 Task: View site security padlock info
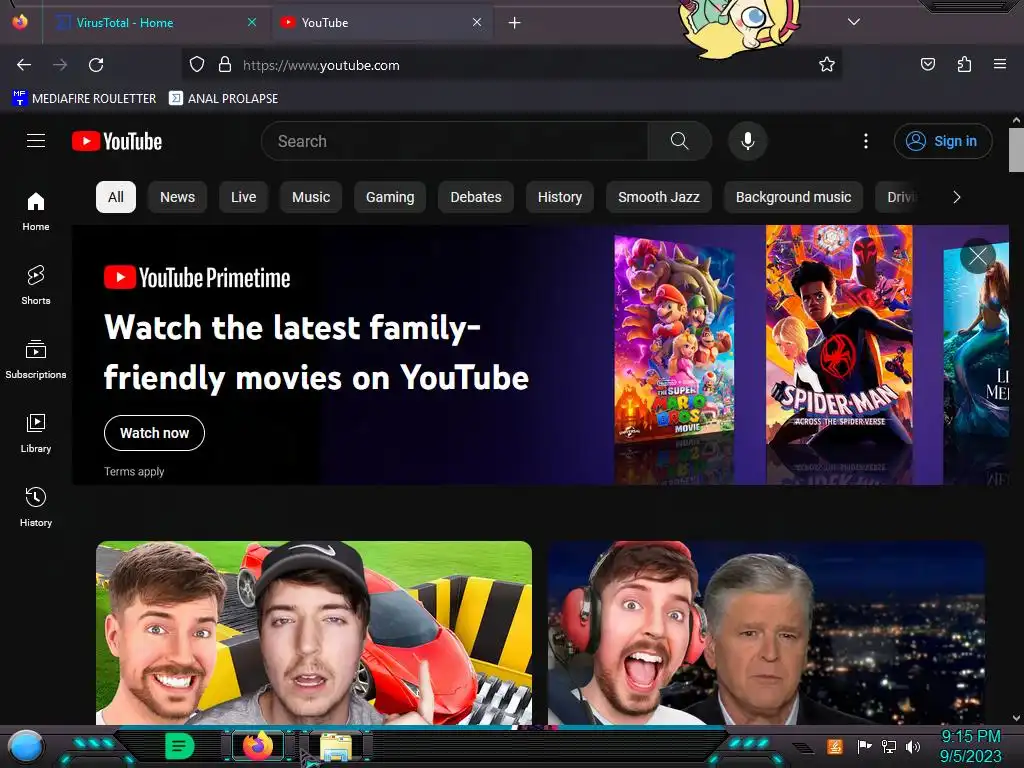pyautogui.click(x=225, y=65)
